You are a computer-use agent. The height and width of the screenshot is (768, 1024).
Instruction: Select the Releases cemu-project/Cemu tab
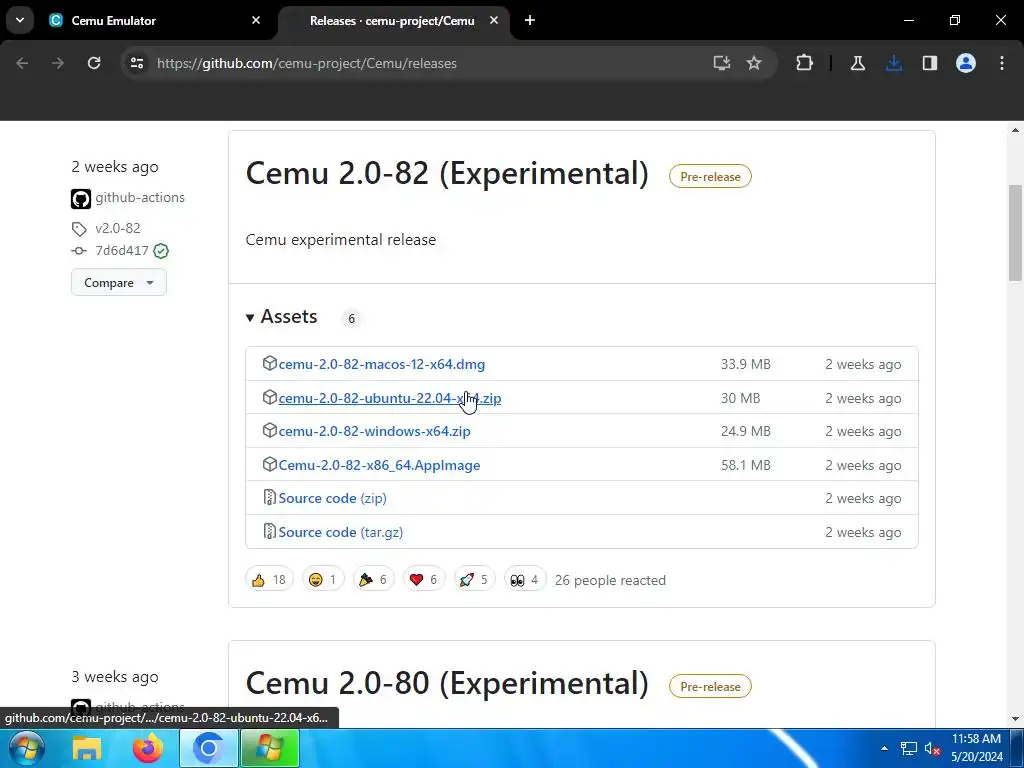(x=392, y=20)
